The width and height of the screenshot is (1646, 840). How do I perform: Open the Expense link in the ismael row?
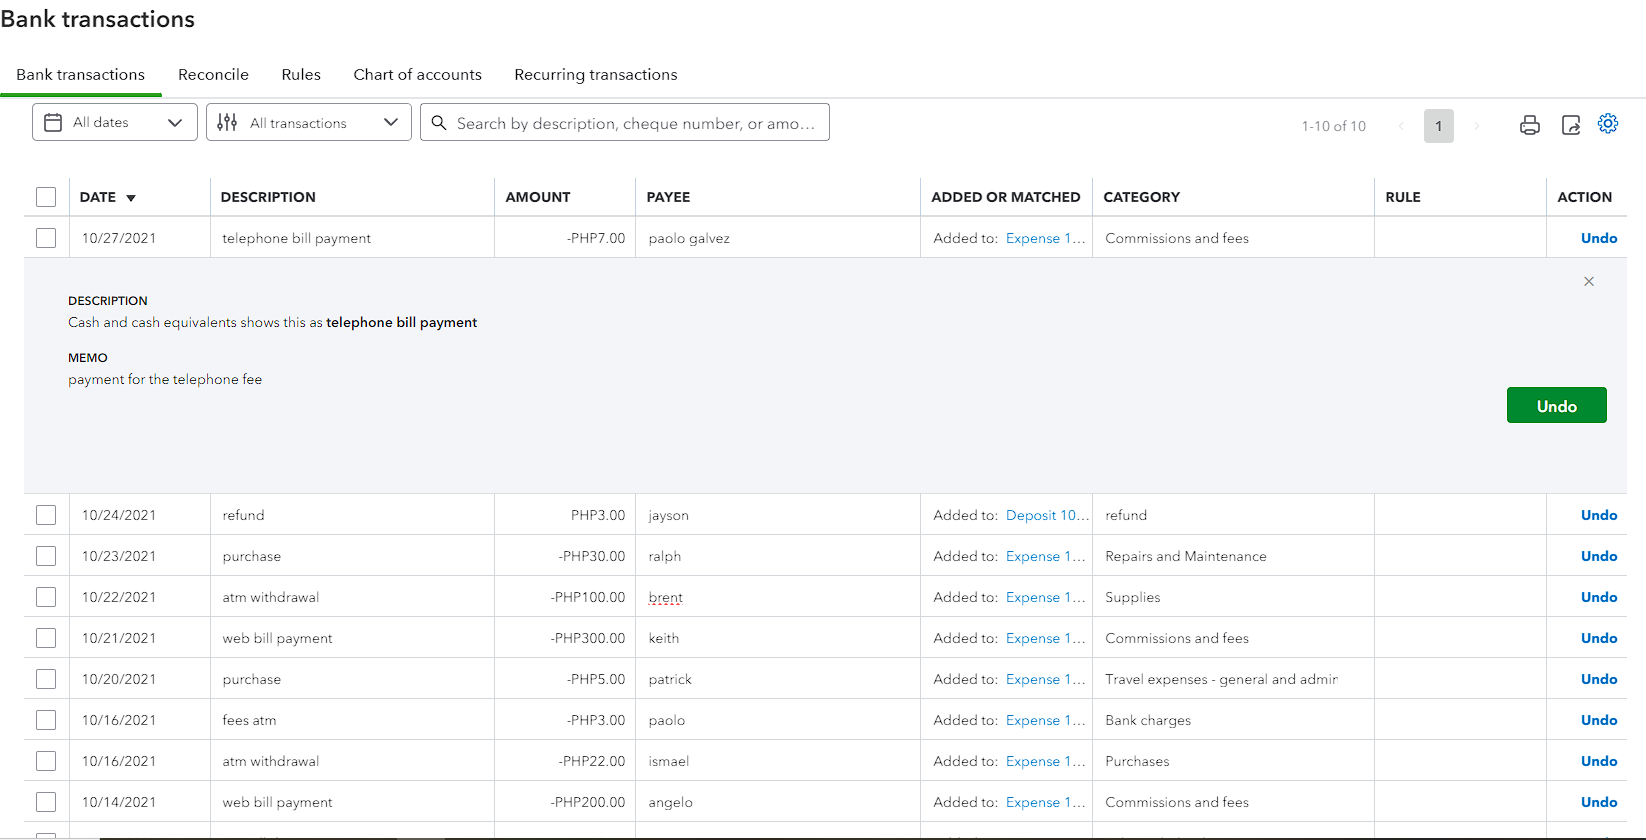click(1045, 761)
